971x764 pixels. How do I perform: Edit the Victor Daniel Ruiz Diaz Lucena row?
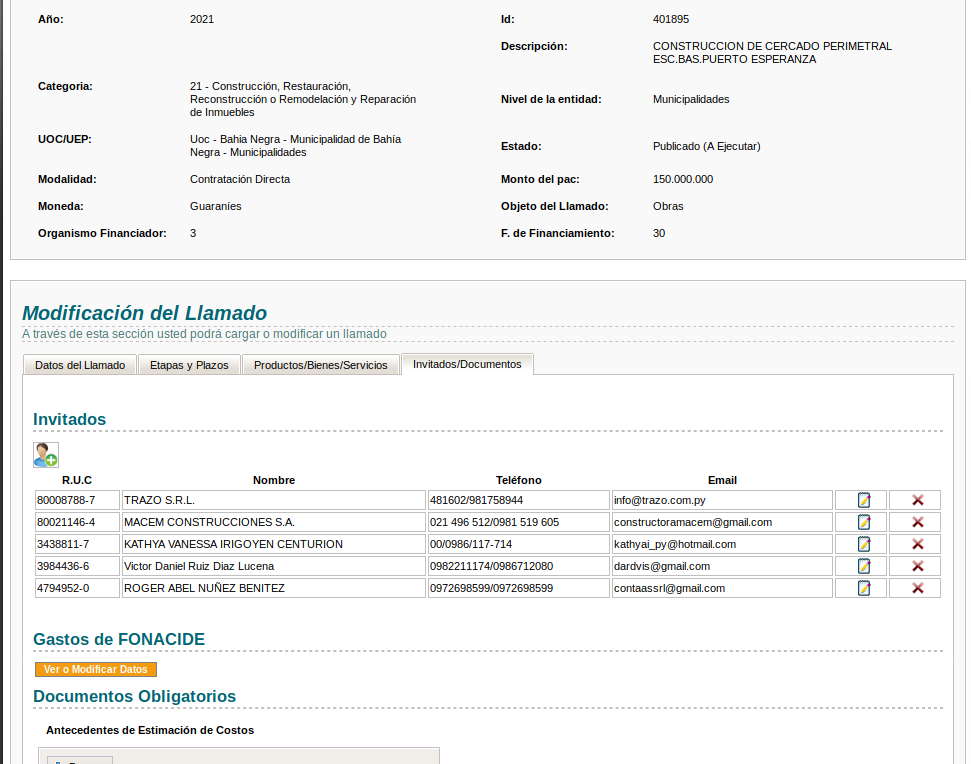864,566
